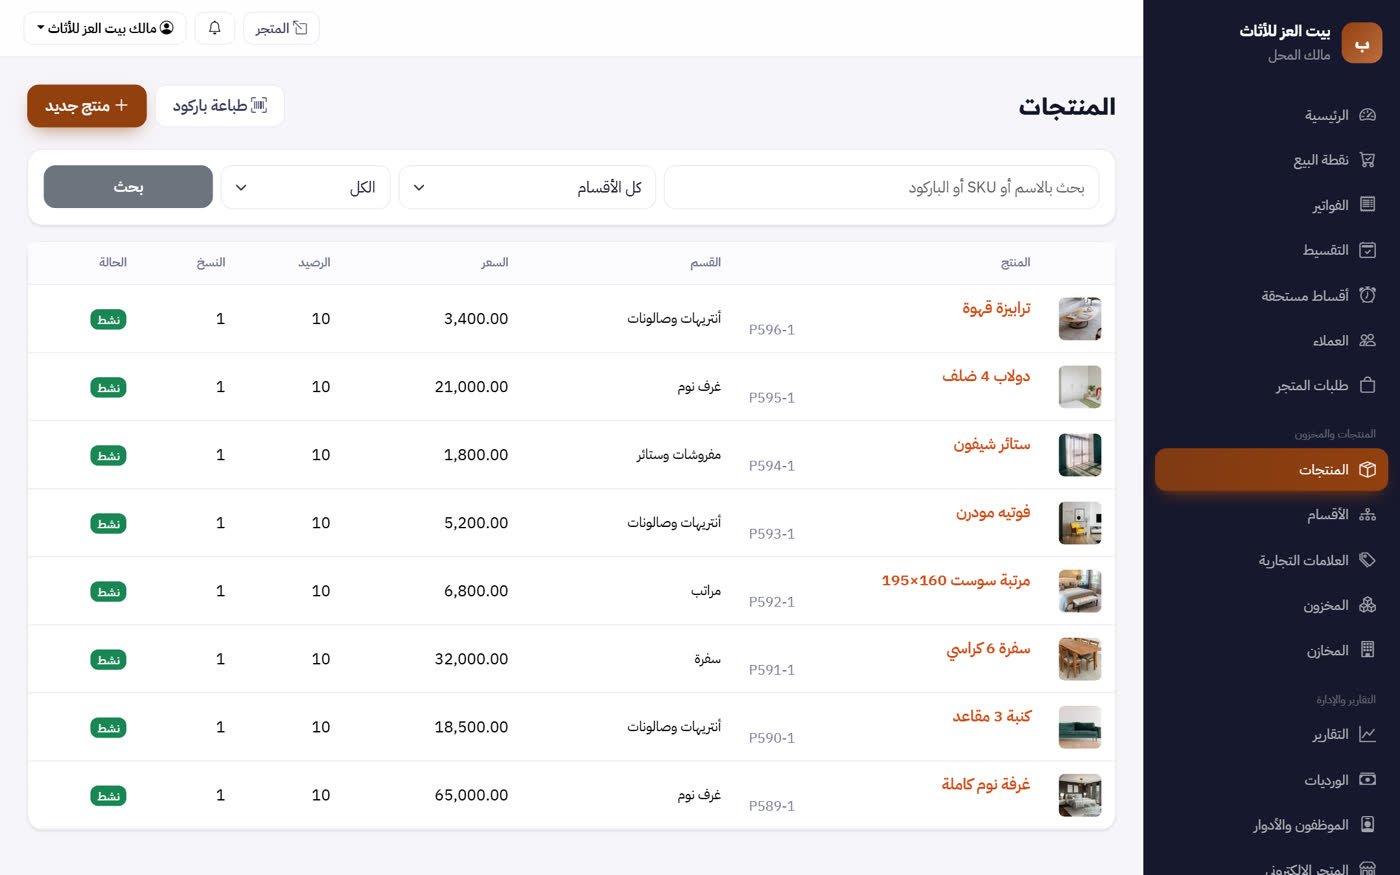Click the التقارير chart icon

1367,735
